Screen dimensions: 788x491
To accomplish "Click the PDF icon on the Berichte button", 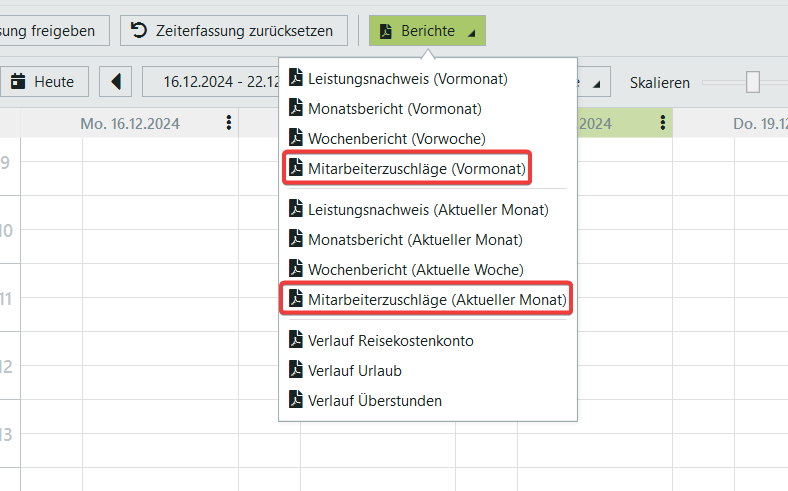I will pos(384,31).
